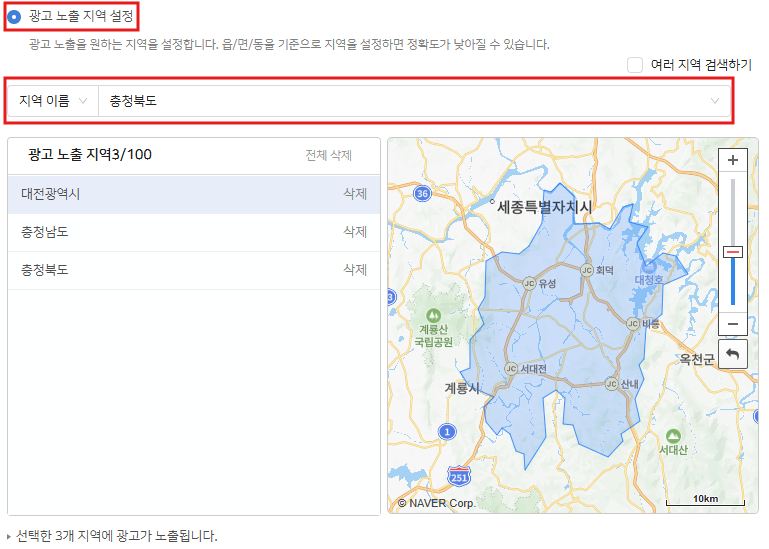
Task: Click the 세종특별자치시 label on the map
Action: [544, 207]
